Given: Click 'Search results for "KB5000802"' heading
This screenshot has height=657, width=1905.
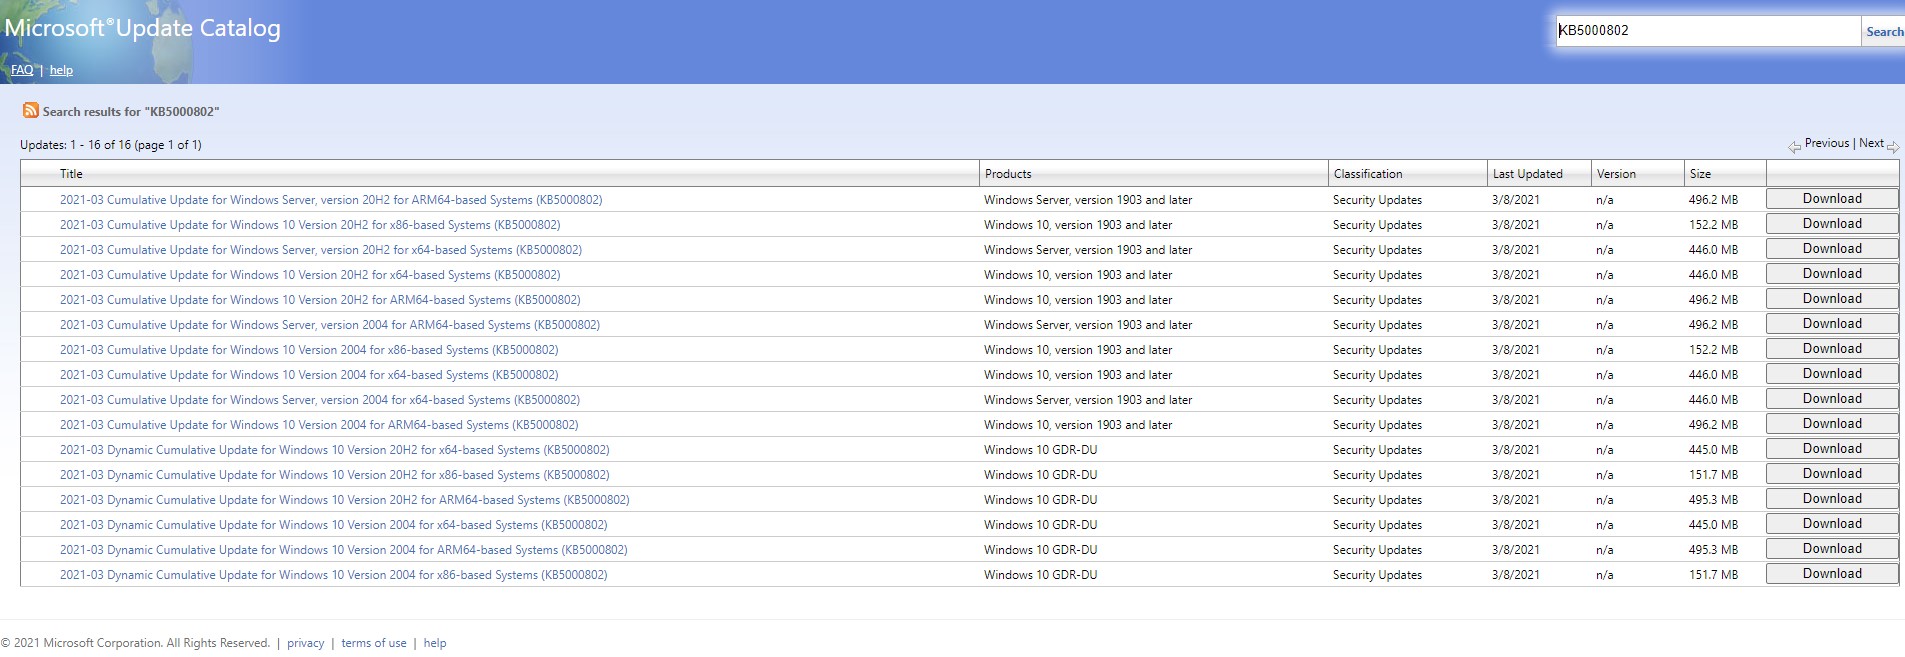Looking at the screenshot, I should pos(131,112).
